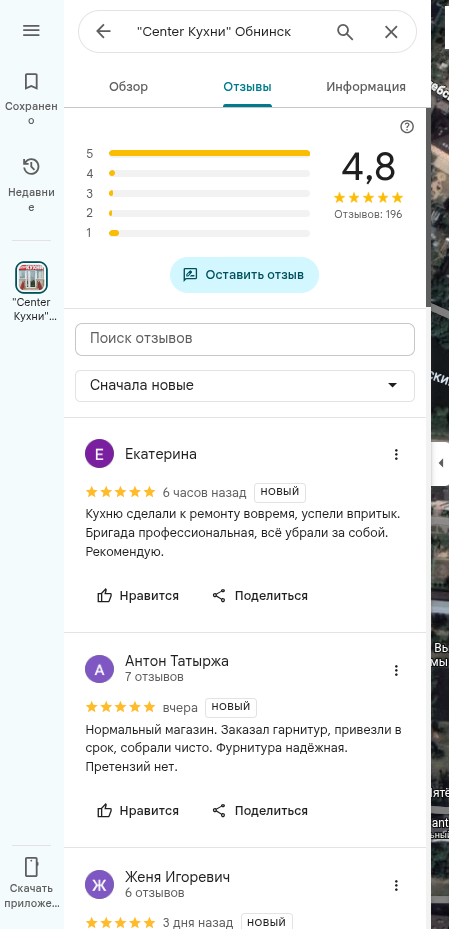Filter reviews by 4-star bar

click(198, 174)
